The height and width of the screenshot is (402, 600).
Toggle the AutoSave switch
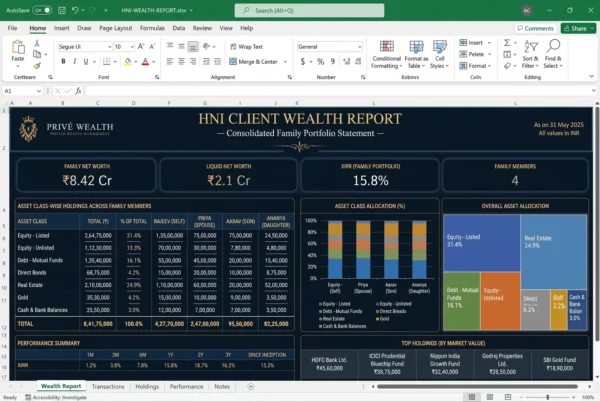point(42,10)
